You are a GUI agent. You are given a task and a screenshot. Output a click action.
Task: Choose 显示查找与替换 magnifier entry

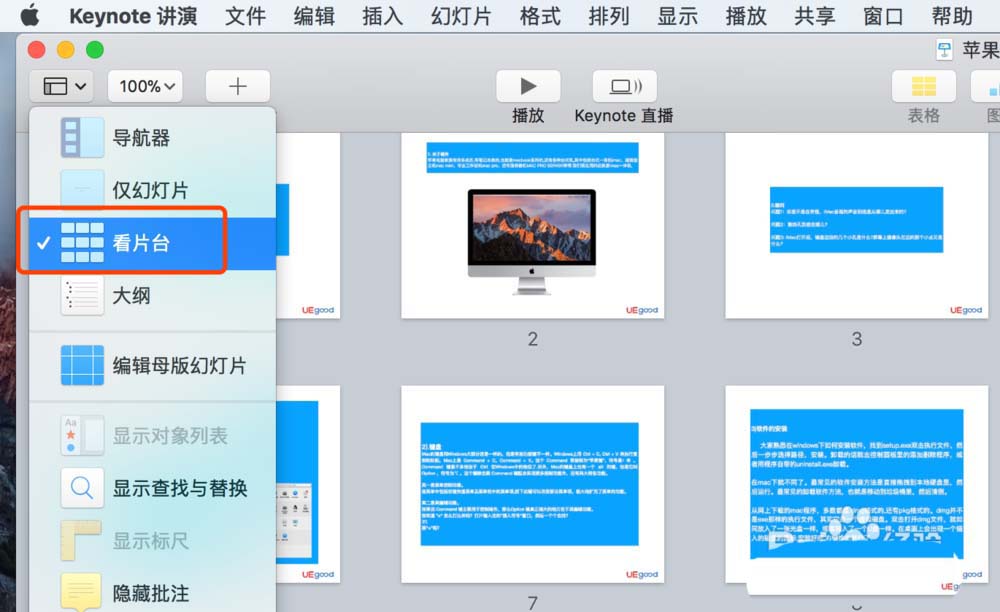tap(153, 488)
